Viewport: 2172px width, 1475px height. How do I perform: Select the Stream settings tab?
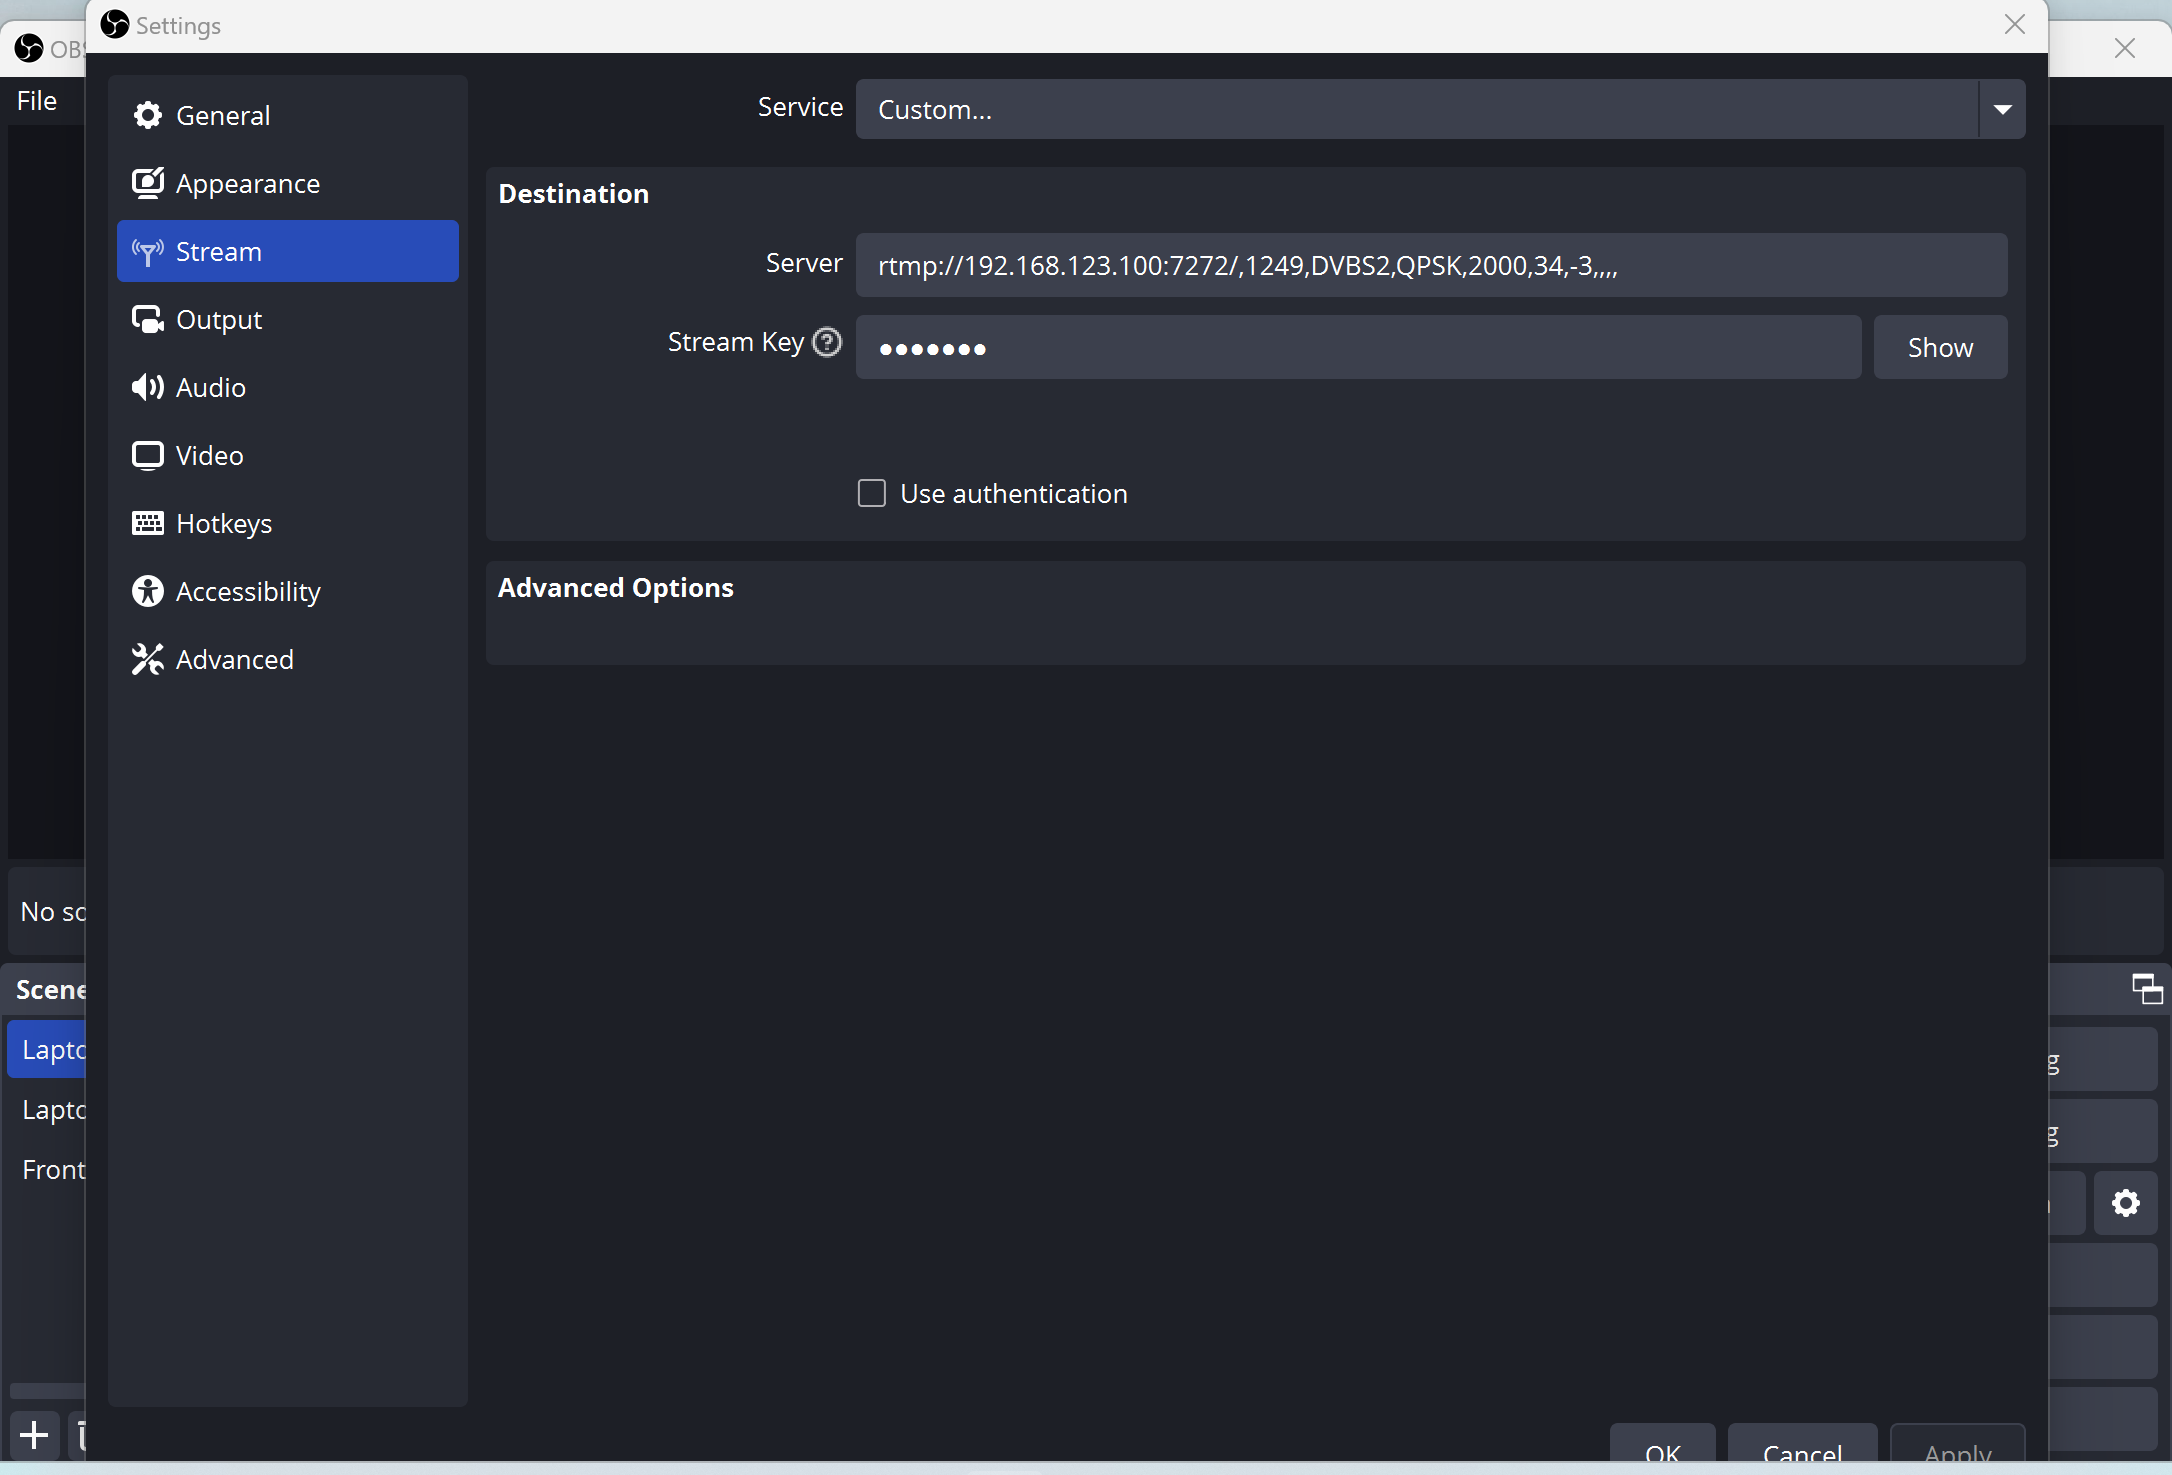[x=288, y=252]
